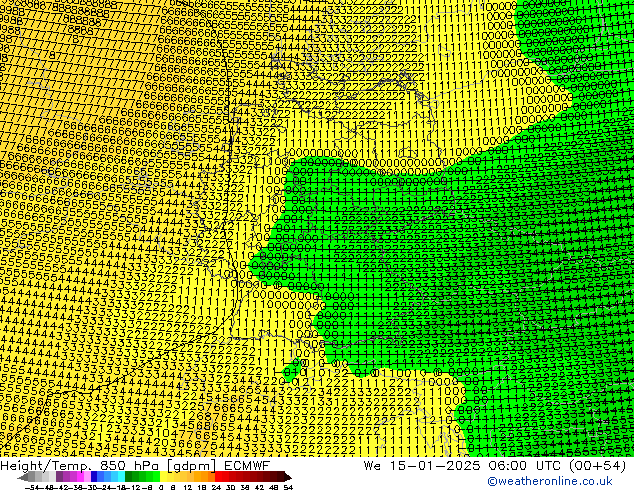Pick the dark blue swatch near -30 on scale

click(94, 477)
